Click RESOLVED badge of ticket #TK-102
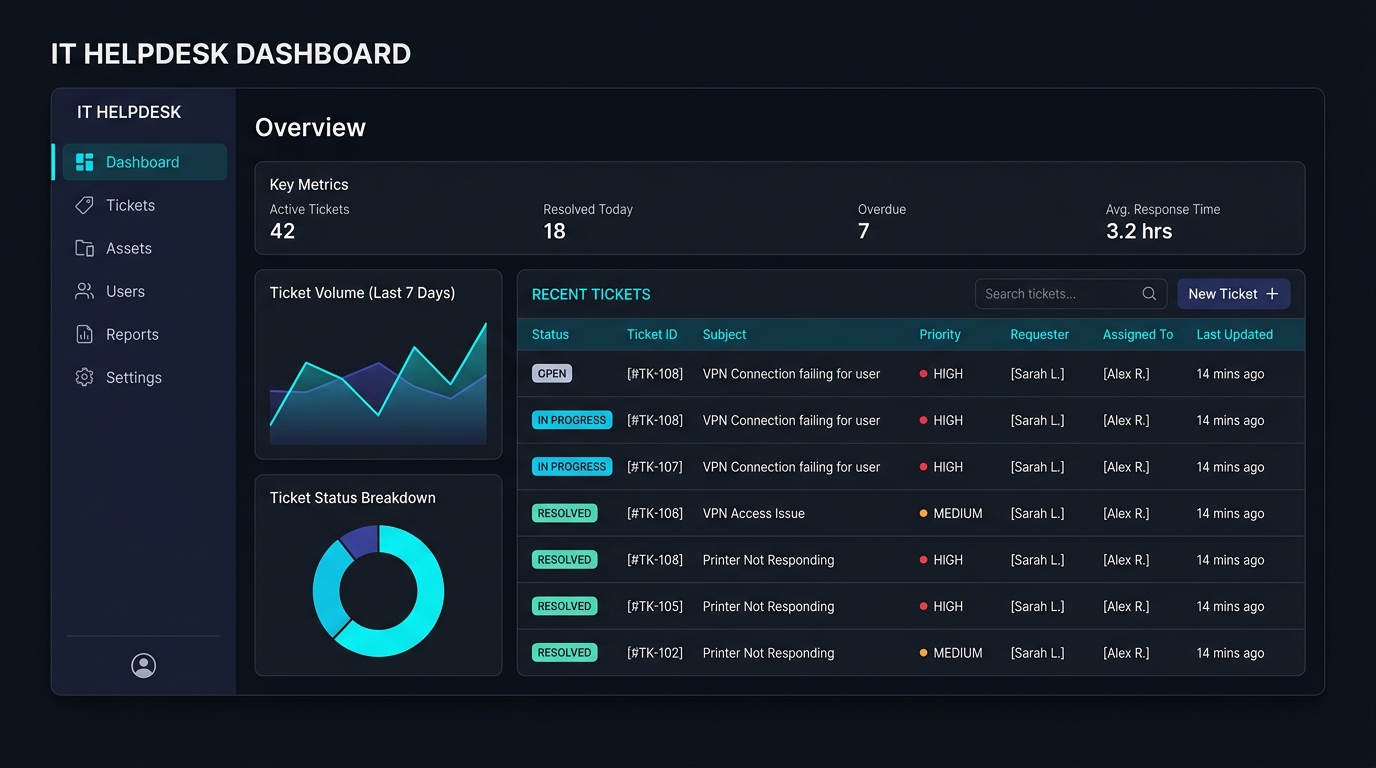1376x768 pixels. coord(565,653)
